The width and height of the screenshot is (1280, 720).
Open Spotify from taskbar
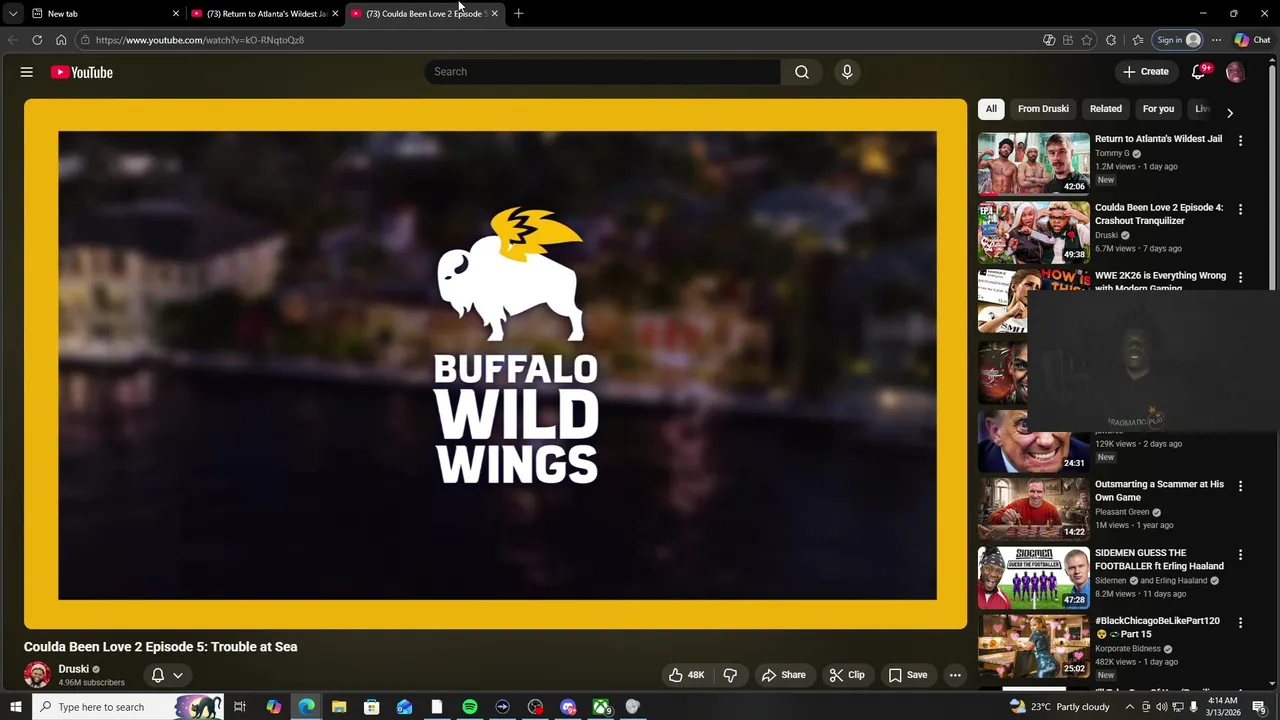pos(469,707)
